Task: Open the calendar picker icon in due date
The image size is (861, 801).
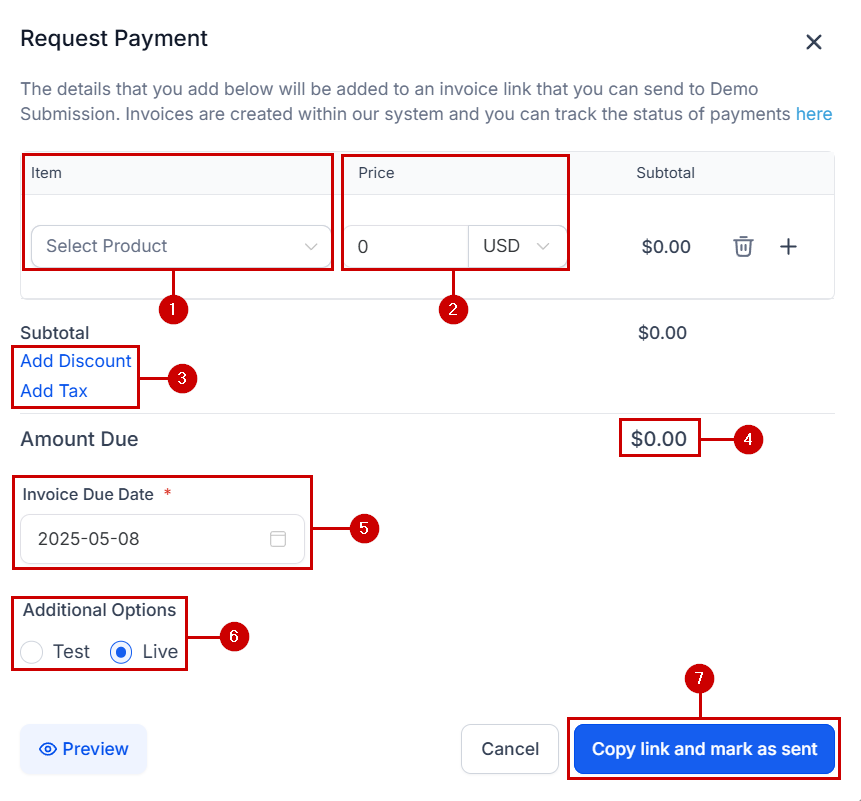Action: [278, 539]
